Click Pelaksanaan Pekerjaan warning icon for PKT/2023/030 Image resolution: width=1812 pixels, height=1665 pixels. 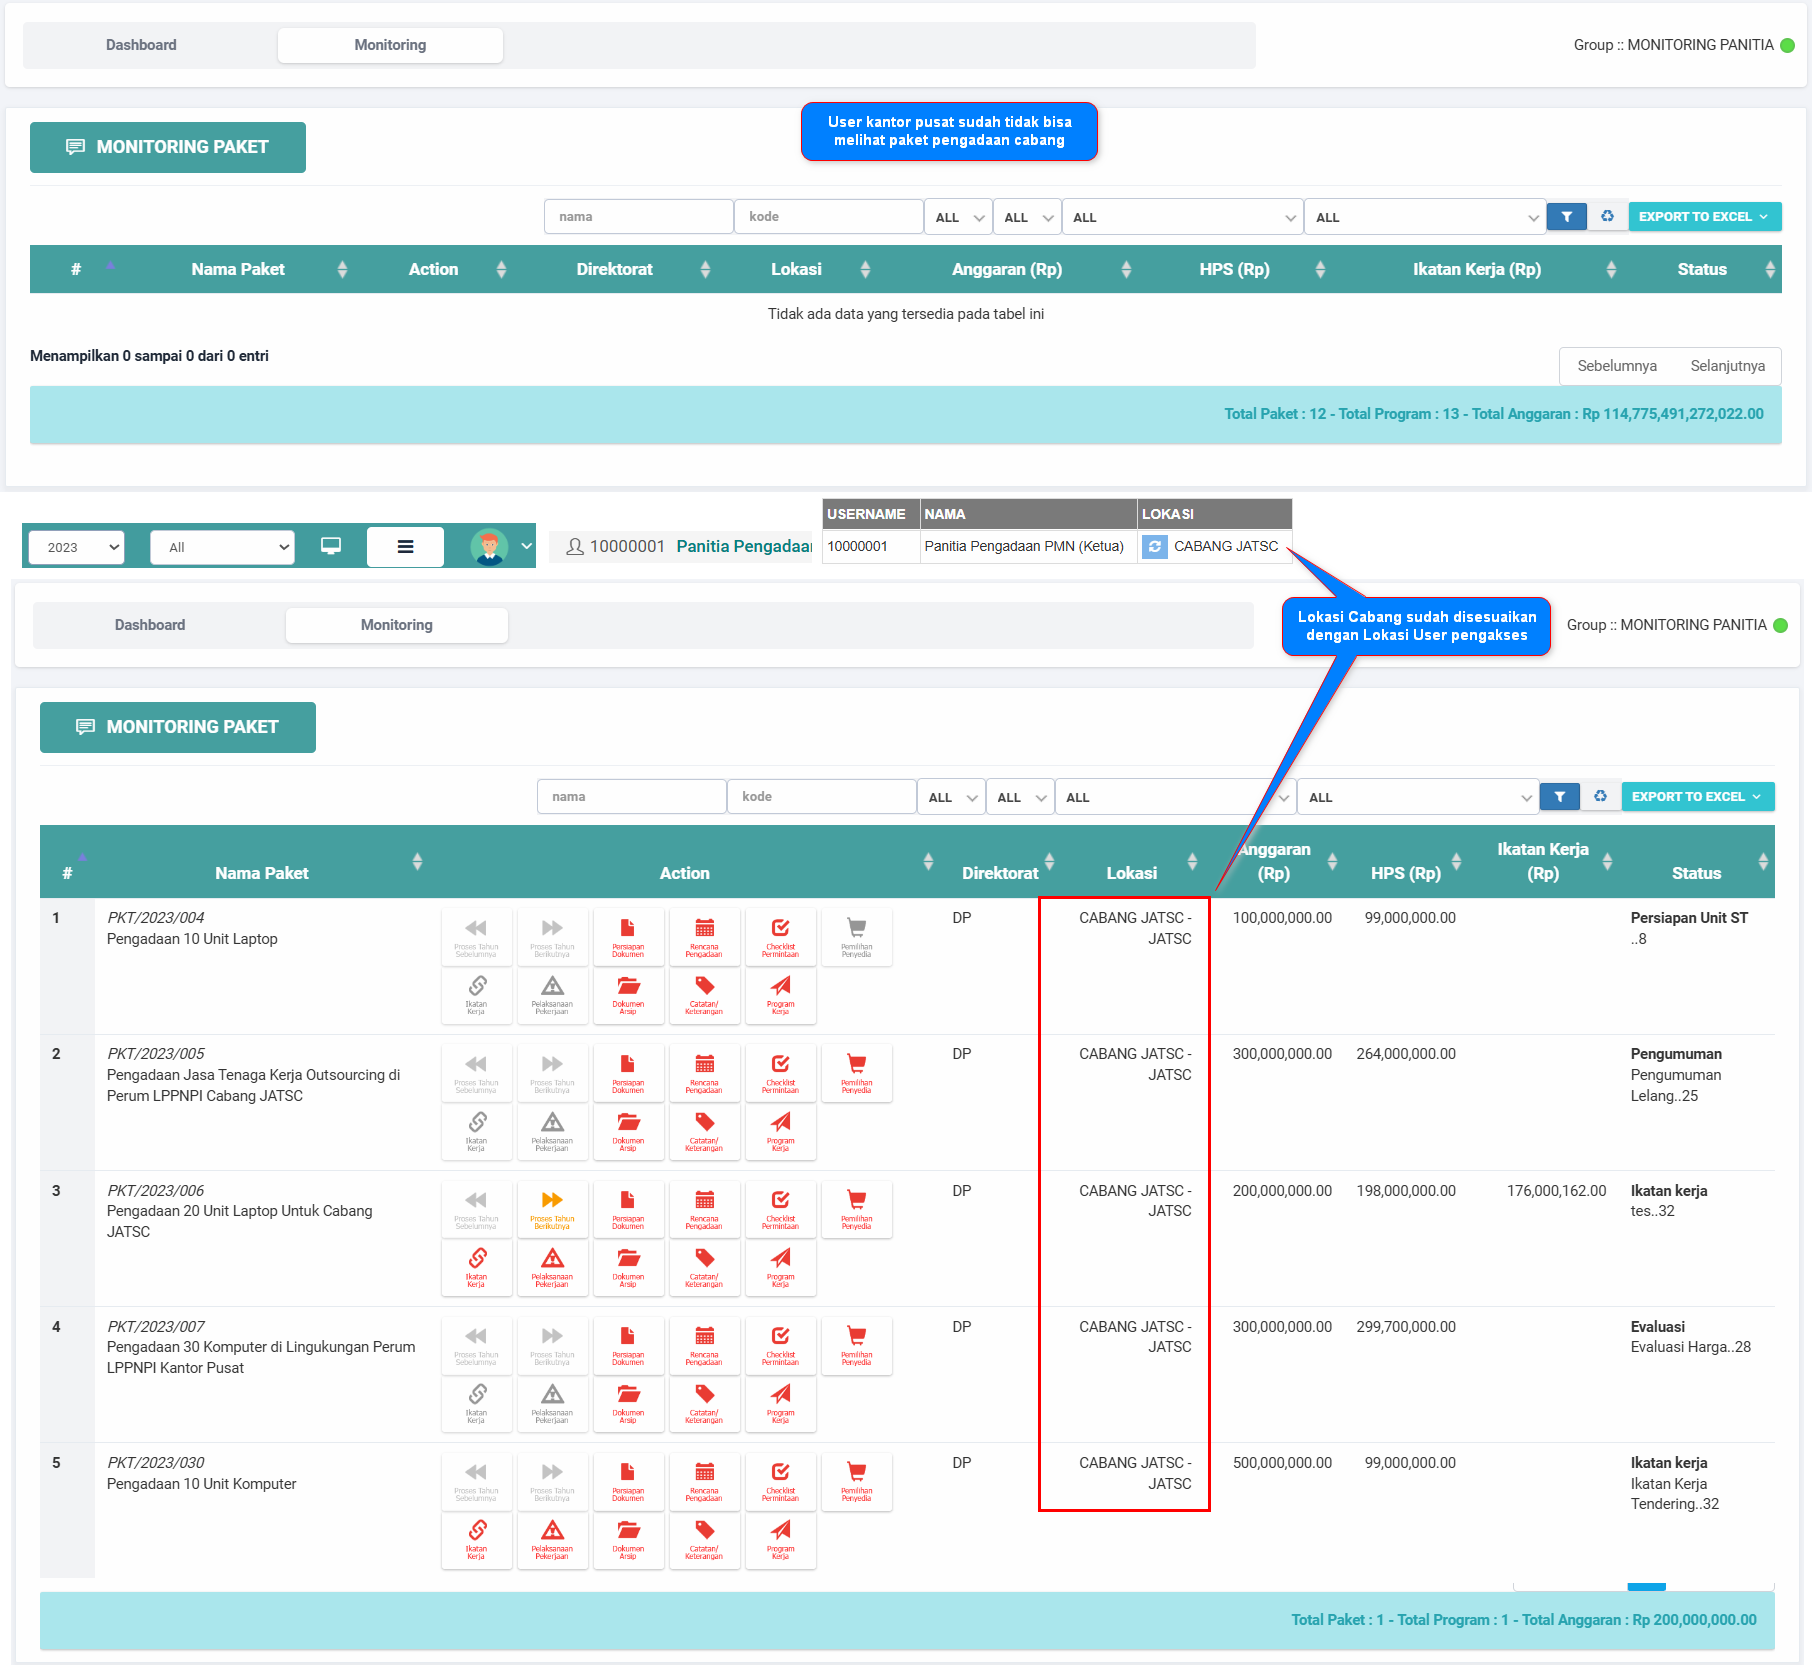552,1539
